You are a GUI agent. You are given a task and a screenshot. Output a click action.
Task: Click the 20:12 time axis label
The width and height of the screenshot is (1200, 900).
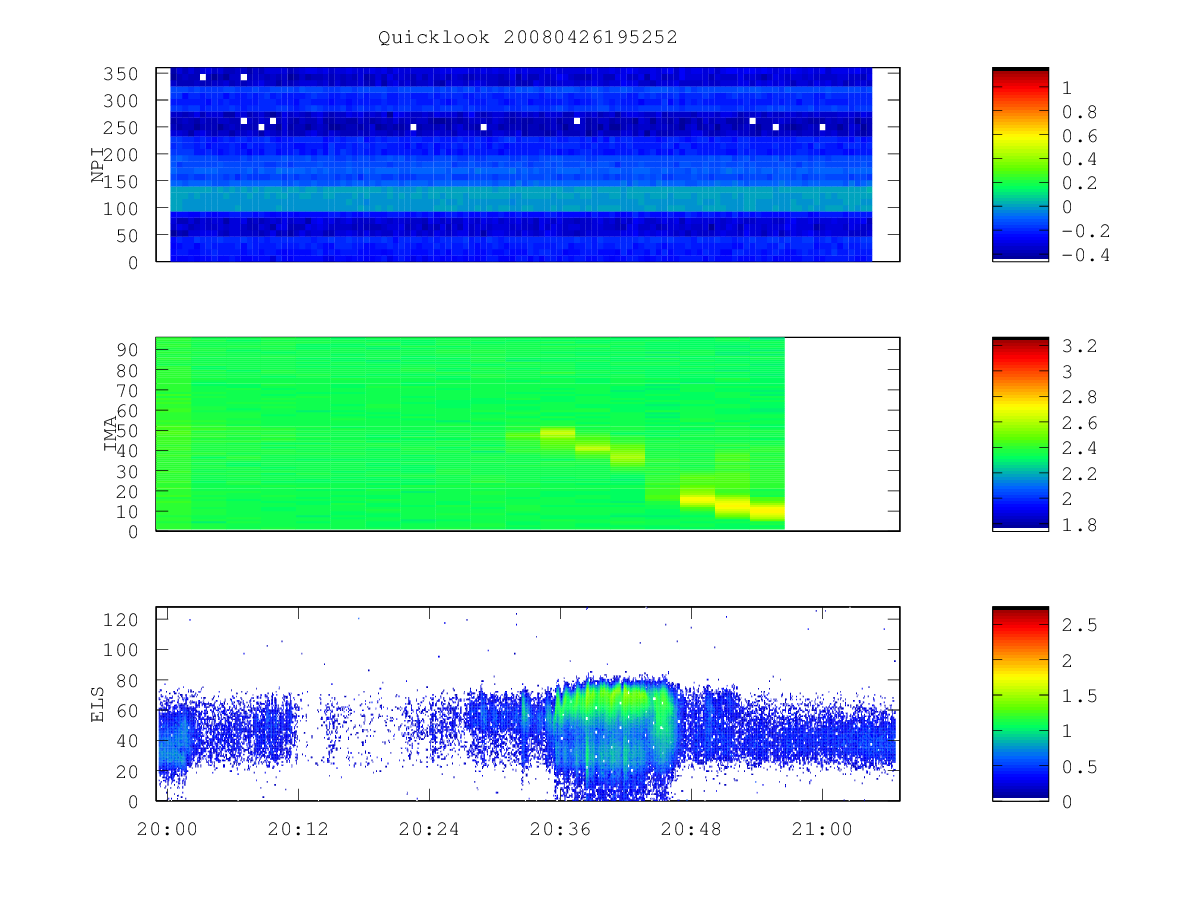(x=298, y=829)
